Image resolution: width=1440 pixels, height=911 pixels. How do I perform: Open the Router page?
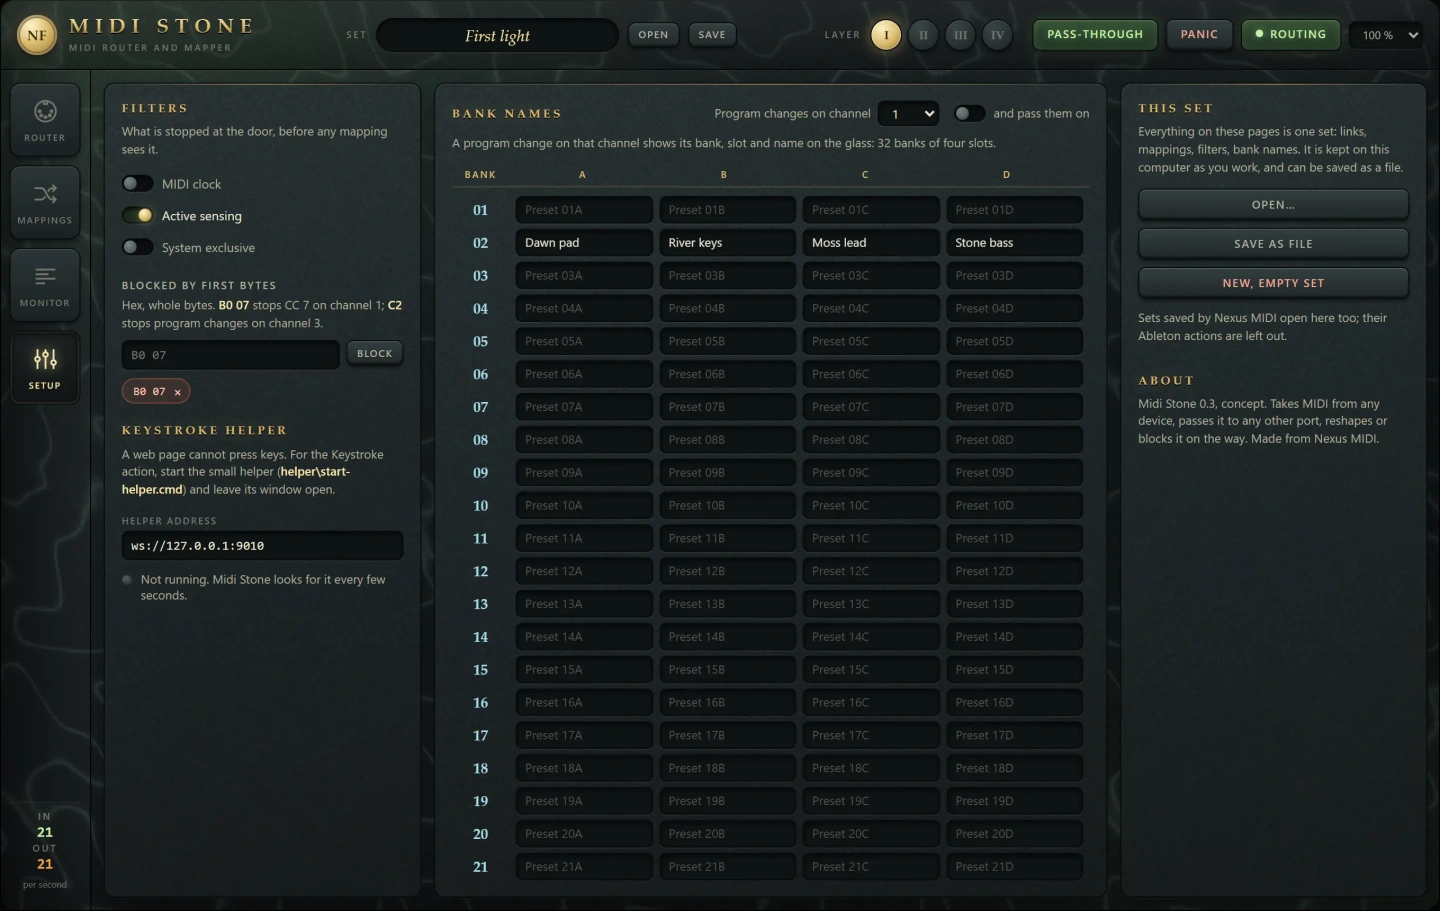click(x=45, y=120)
